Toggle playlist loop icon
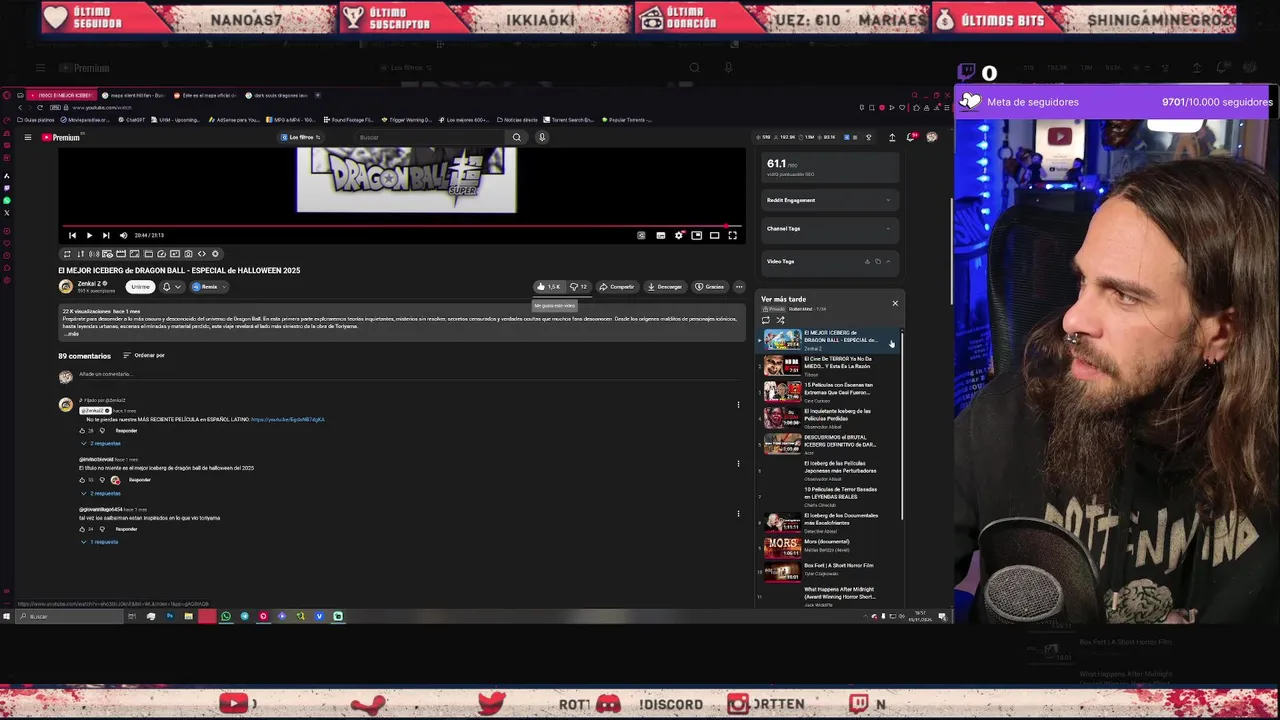Viewport: 1280px width, 720px height. tap(766, 320)
